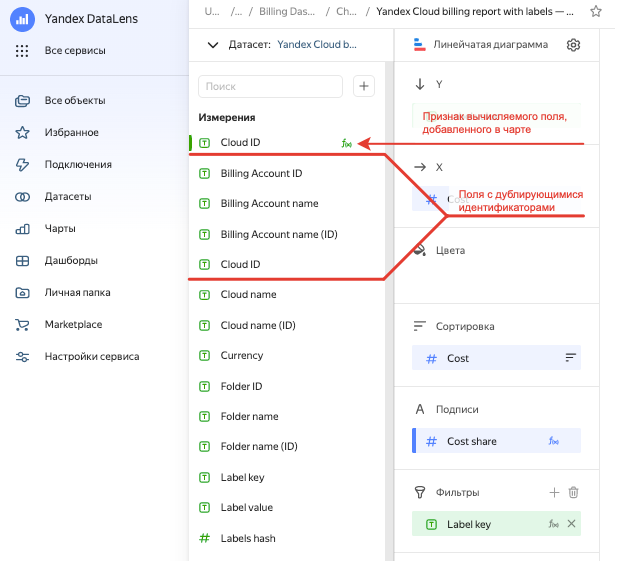This screenshot has width=643, height=561.
Task: Click the add field plus button
Action: [365, 87]
